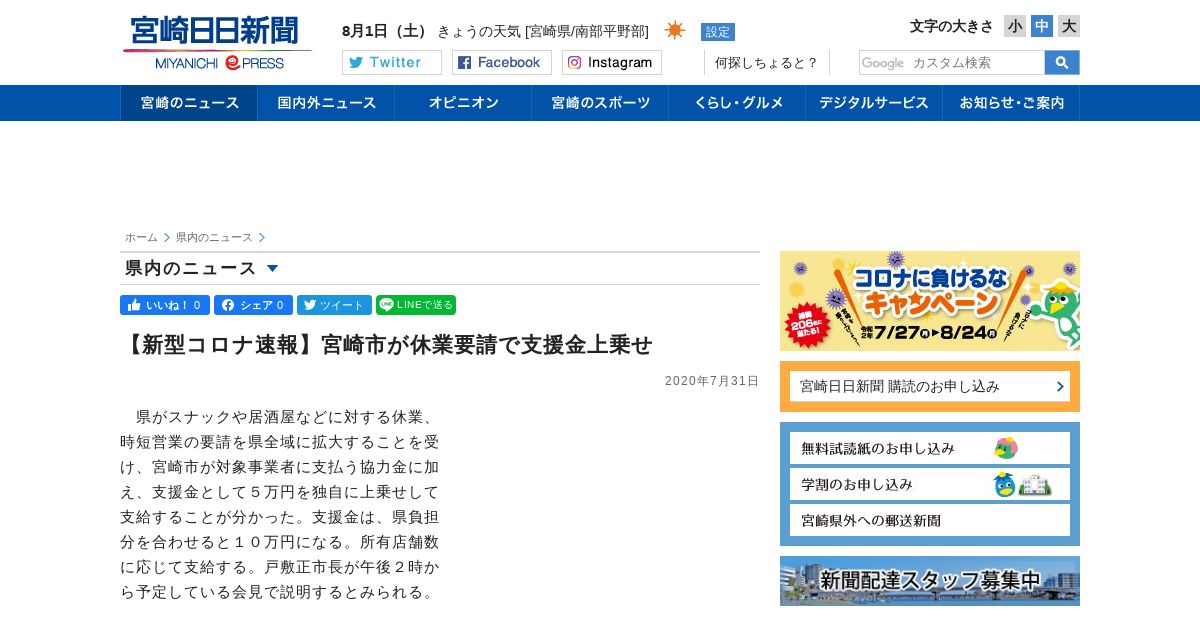This screenshot has width=1200, height=630.
Task: Open the 国内外ニュース menu
Action: [x=326, y=103]
